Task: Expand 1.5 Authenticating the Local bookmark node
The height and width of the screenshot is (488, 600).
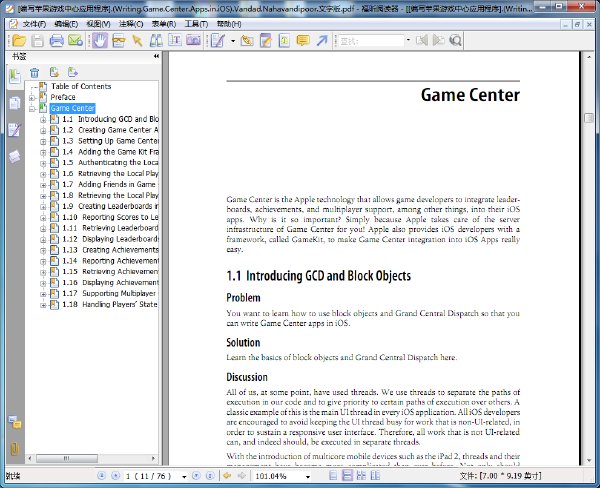Action: tap(43, 163)
